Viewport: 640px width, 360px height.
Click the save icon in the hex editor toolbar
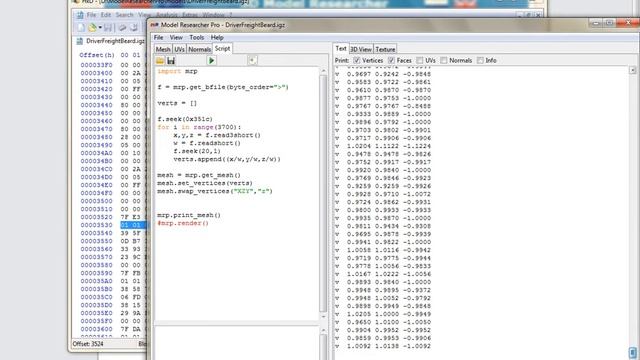click(x=108, y=27)
